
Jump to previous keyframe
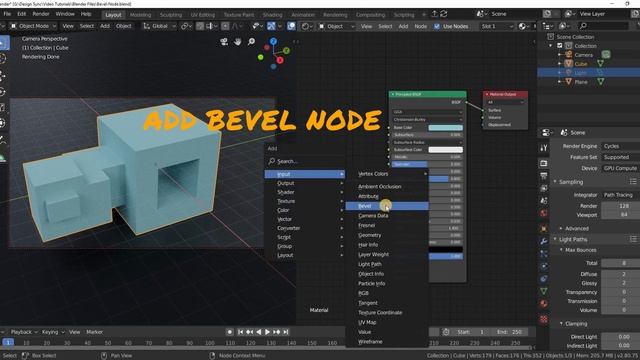[249, 332]
